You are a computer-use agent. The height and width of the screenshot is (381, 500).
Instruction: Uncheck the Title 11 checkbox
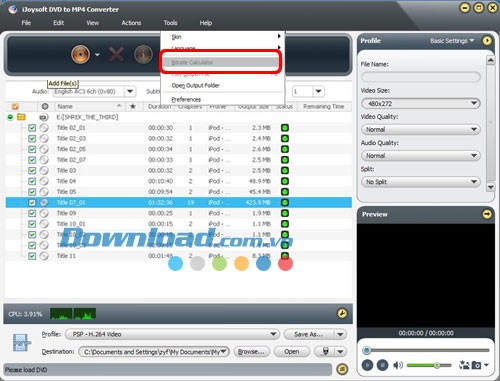[x=32, y=256]
